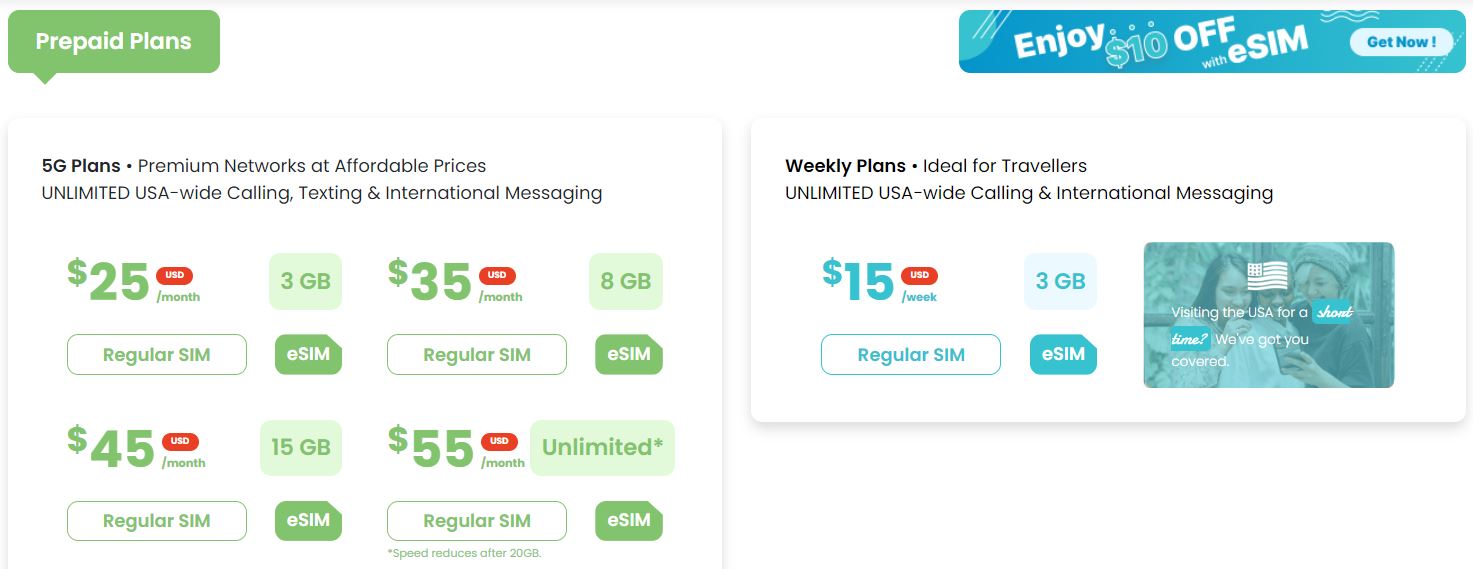Click the 3 GB badge on $25 plan
Screen dimensions: 1473x569
(x=305, y=281)
